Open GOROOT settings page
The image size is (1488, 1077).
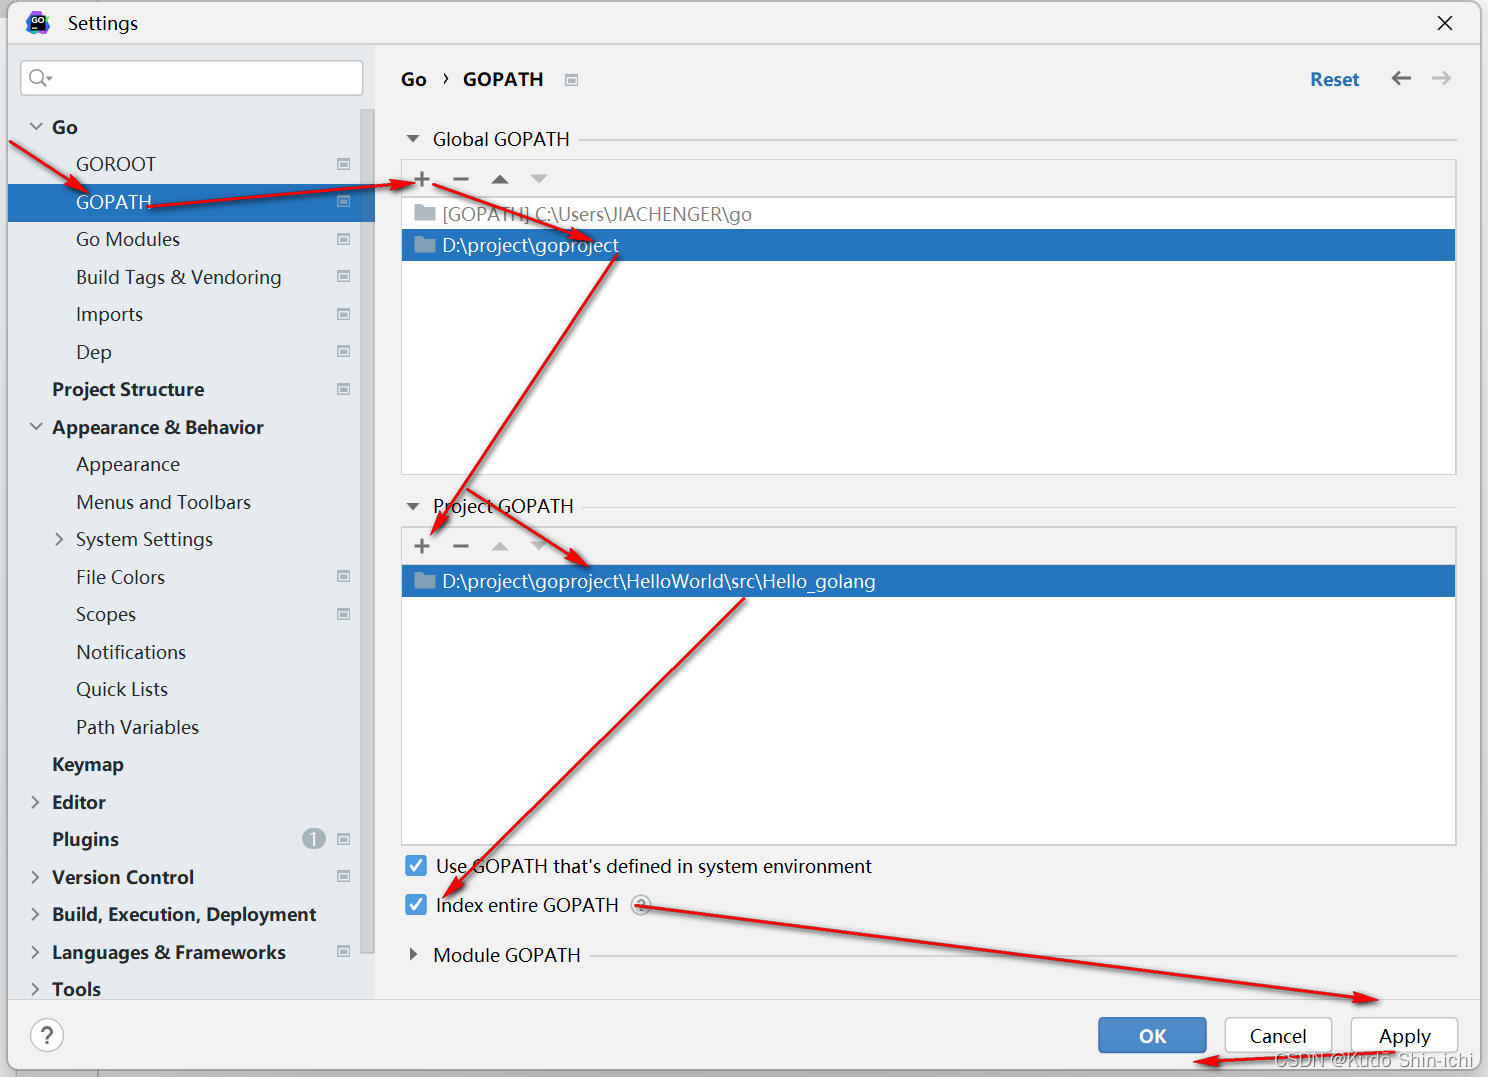(116, 164)
